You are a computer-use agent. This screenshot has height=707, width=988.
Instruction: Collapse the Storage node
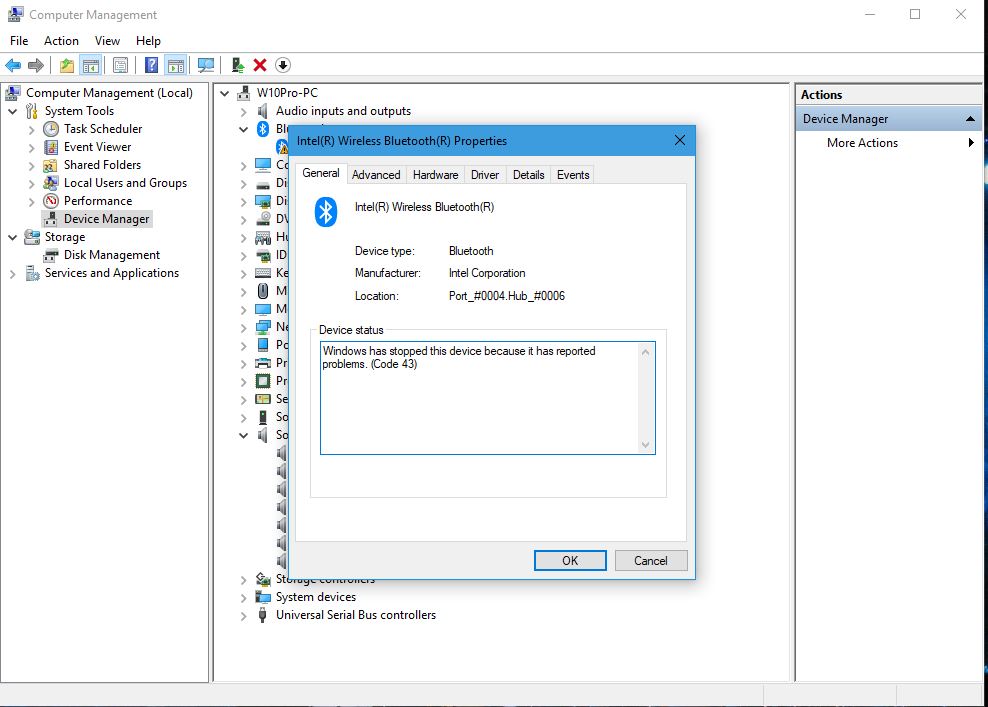(x=13, y=238)
